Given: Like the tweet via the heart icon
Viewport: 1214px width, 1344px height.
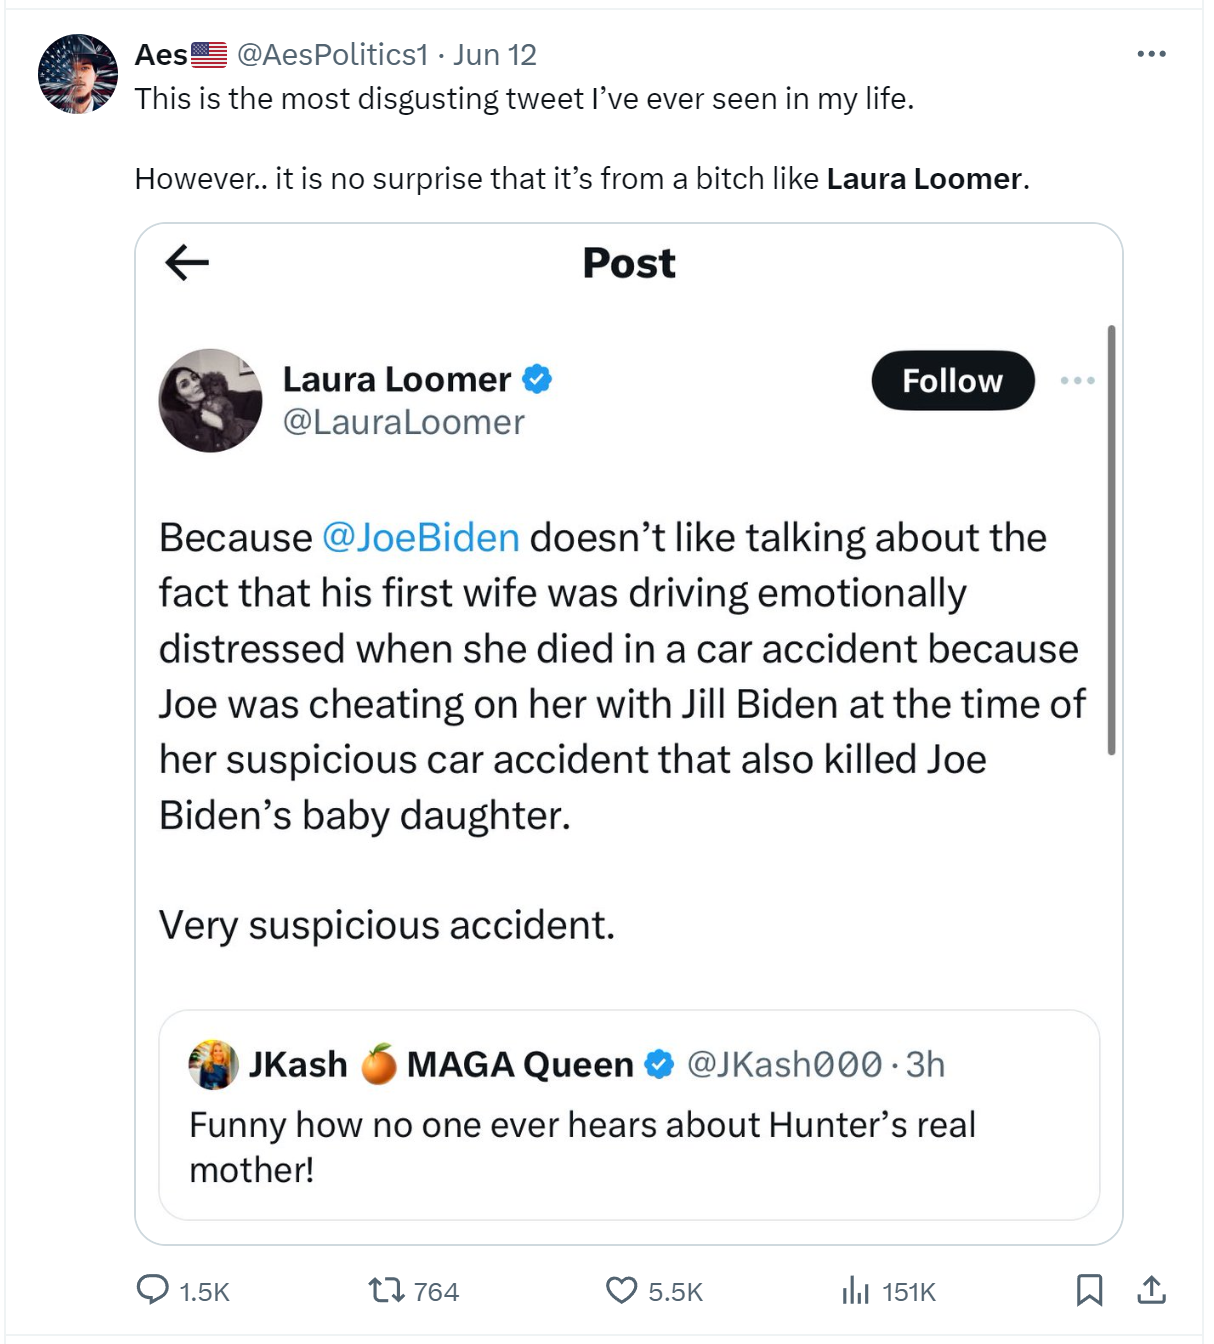Looking at the screenshot, I should [x=622, y=1290].
